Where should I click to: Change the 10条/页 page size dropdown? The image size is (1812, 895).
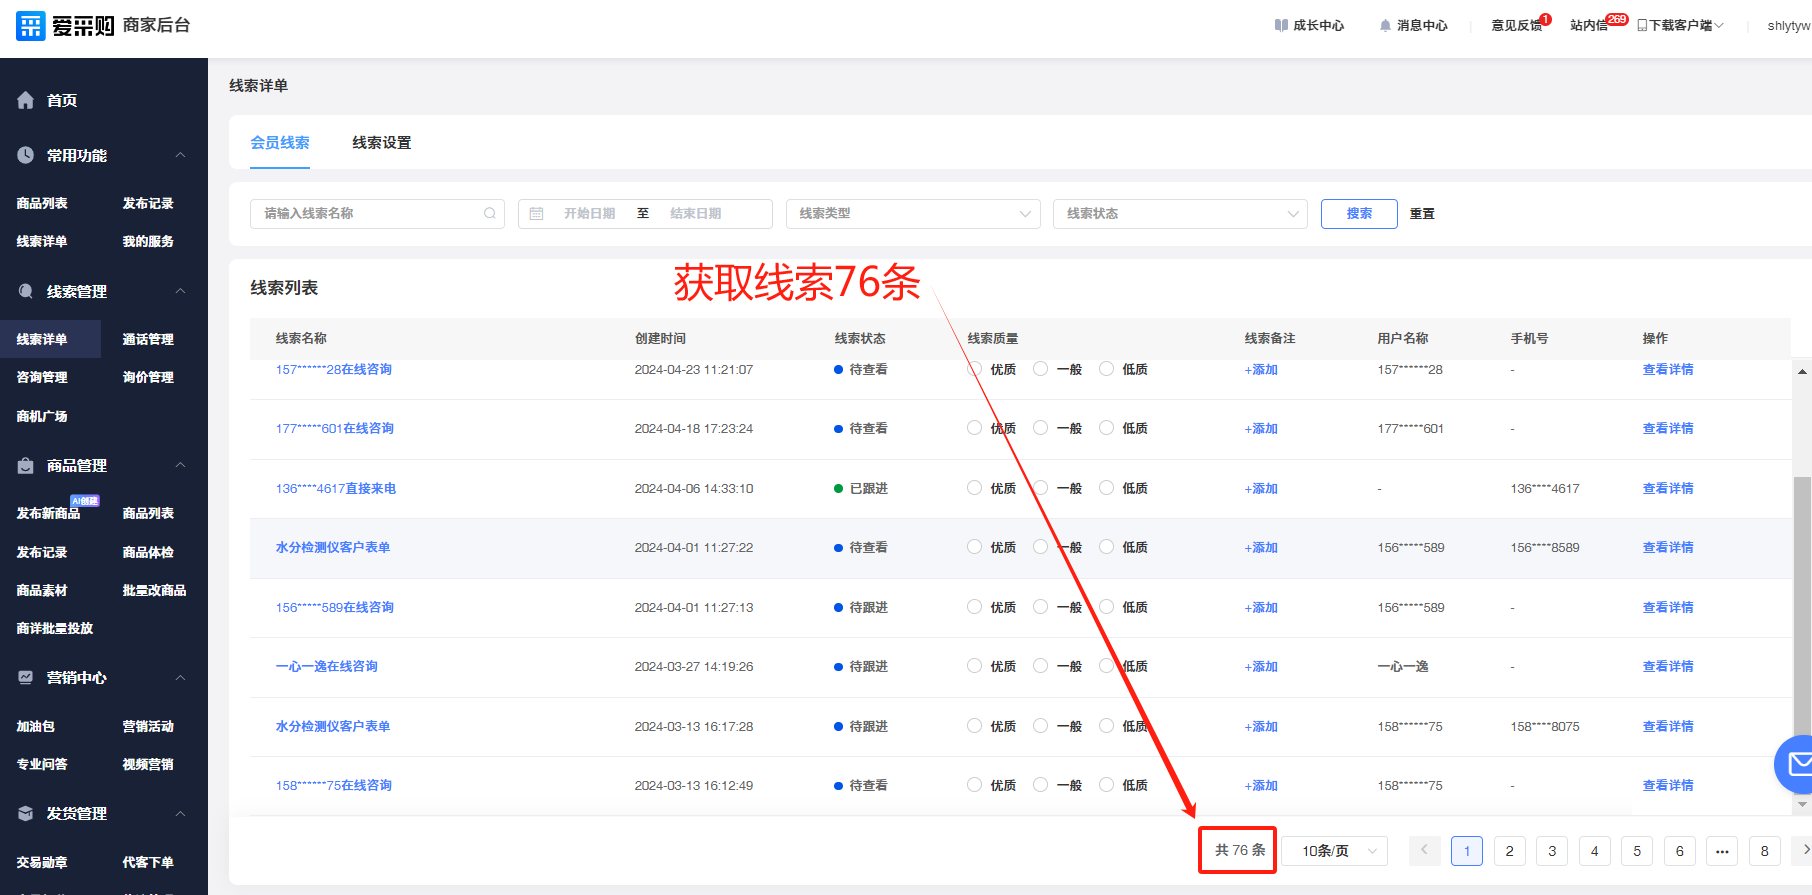(x=1334, y=851)
